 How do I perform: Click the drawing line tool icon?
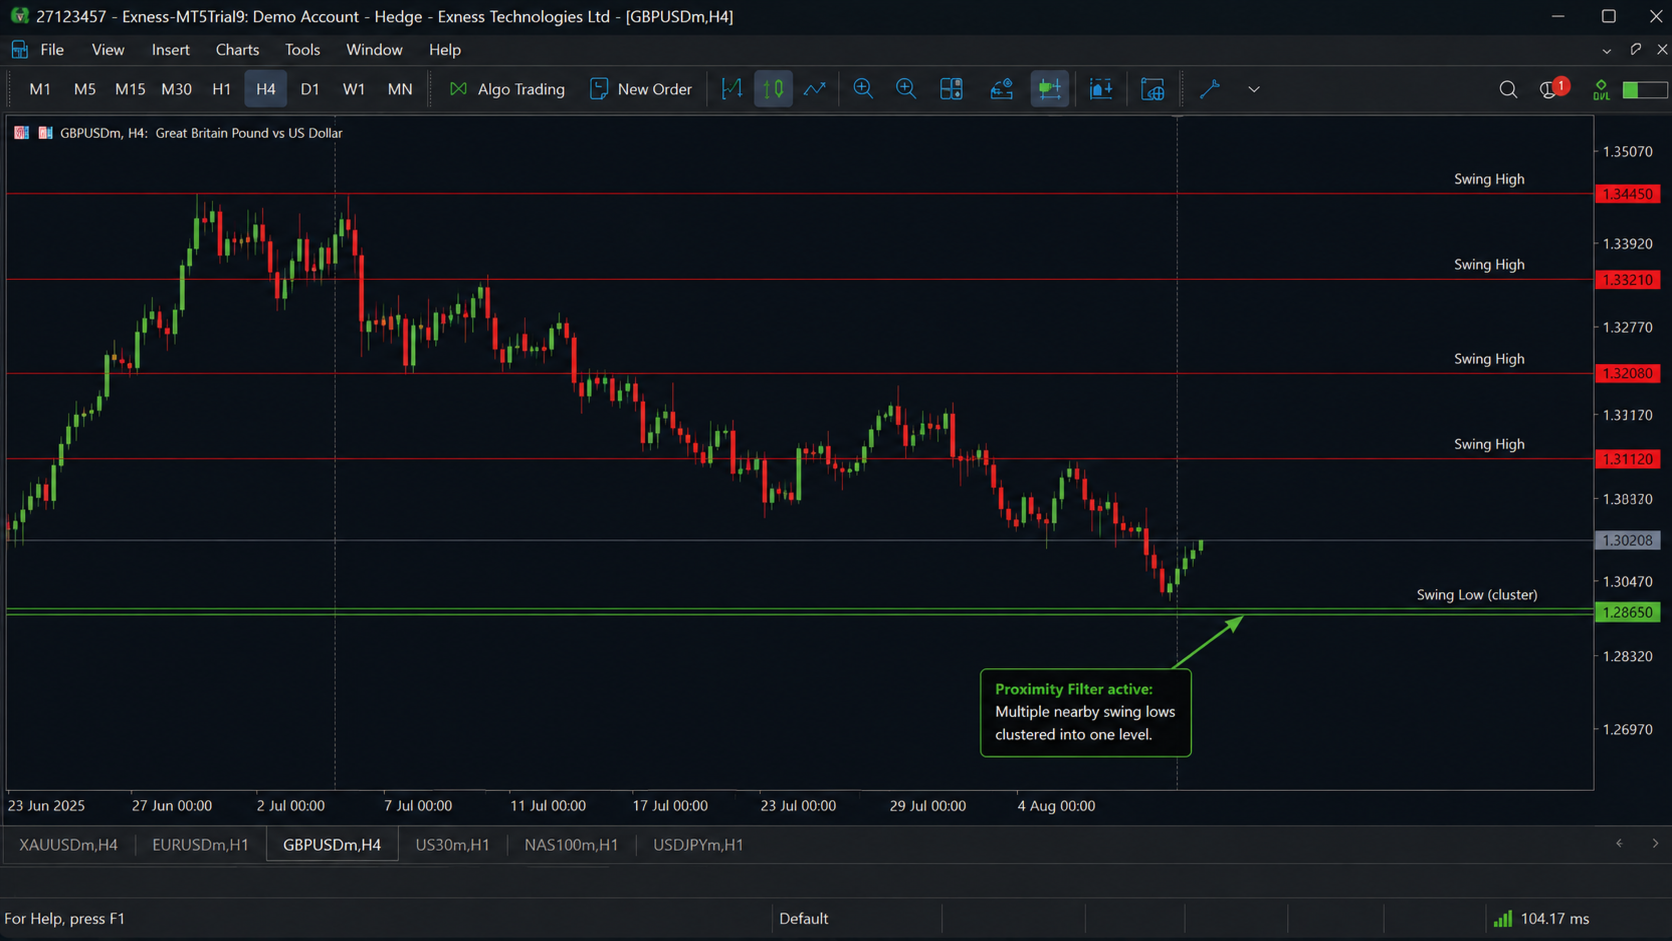point(1210,89)
